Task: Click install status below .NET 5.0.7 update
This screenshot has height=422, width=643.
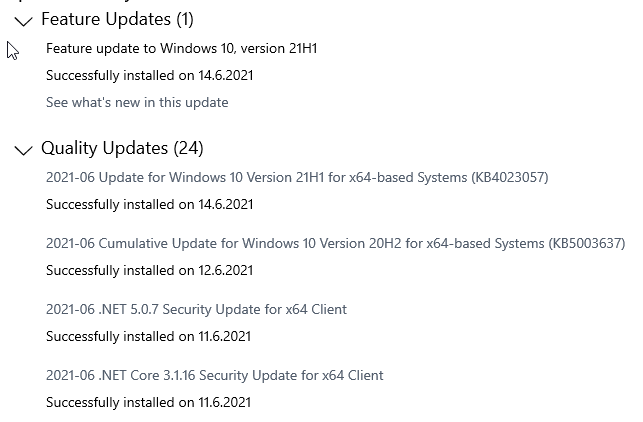Action: coord(148,336)
